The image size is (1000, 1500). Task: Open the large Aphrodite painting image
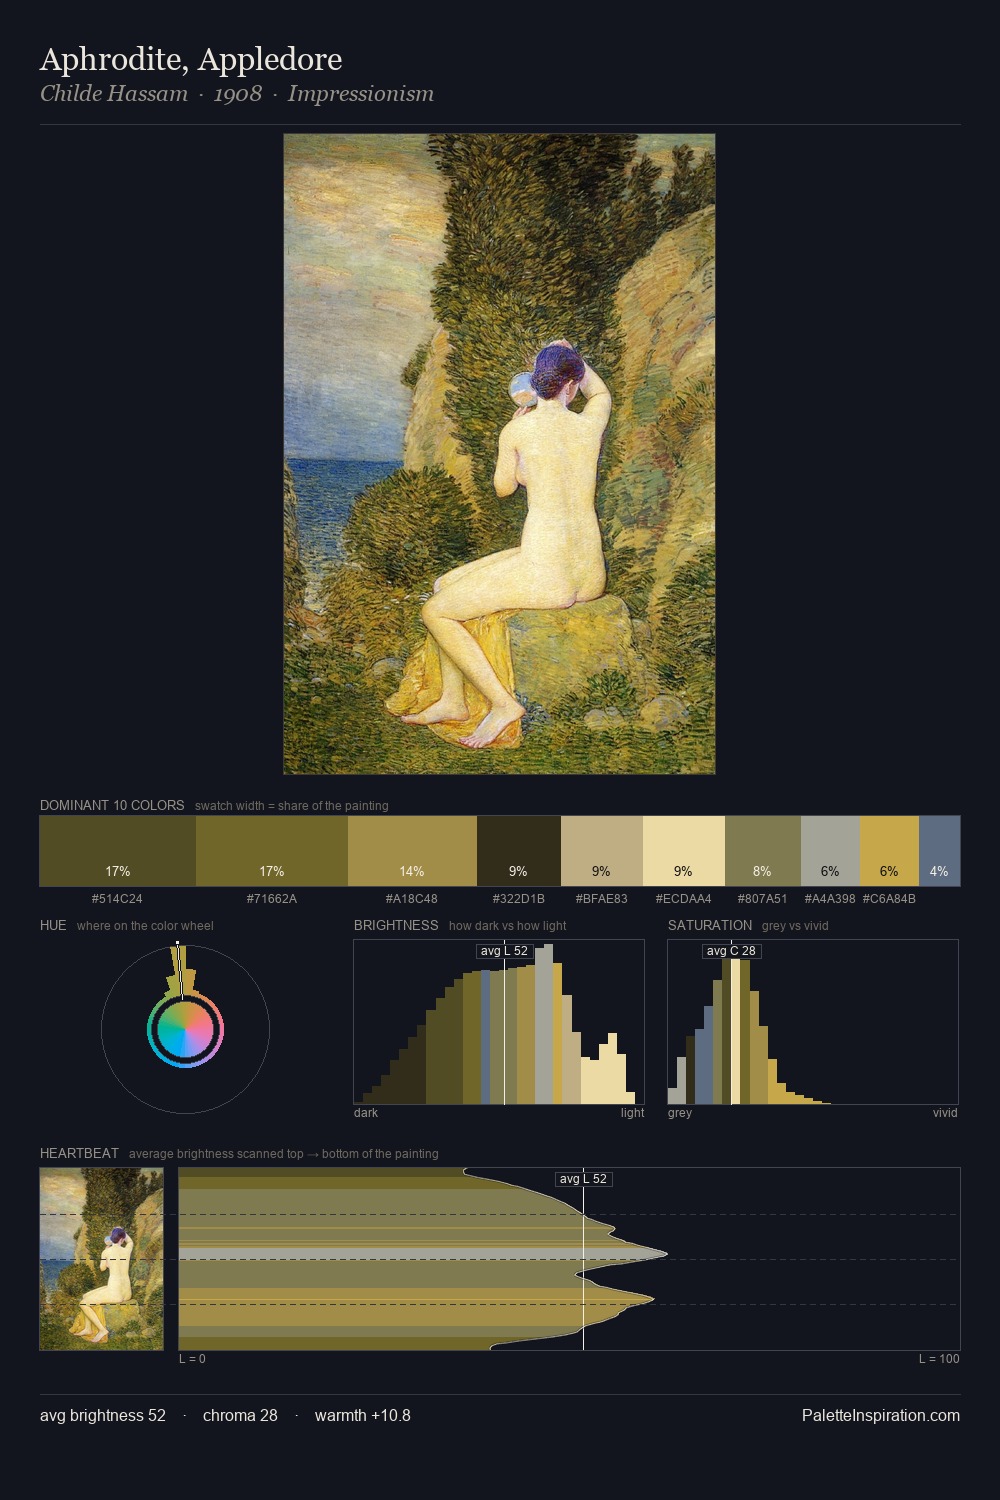499,454
